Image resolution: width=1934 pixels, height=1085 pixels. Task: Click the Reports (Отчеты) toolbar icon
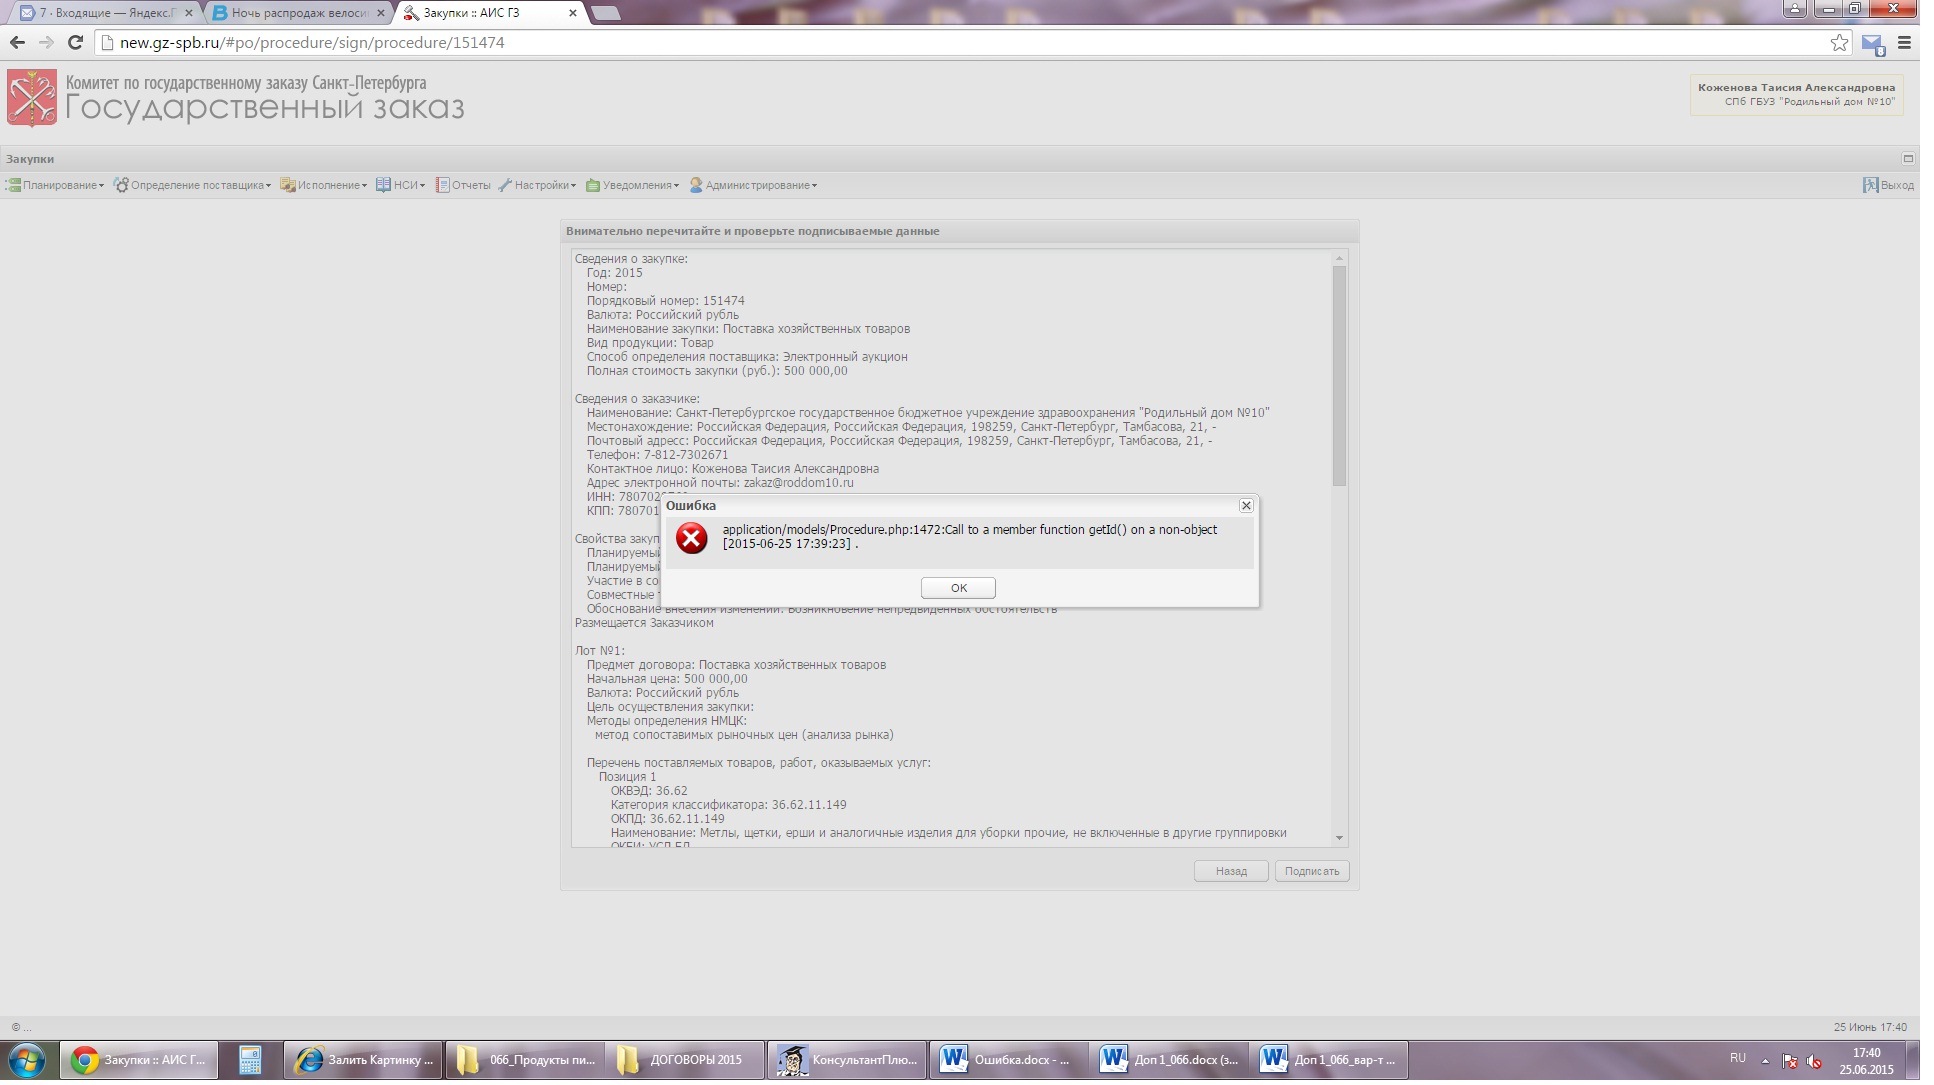(x=442, y=185)
